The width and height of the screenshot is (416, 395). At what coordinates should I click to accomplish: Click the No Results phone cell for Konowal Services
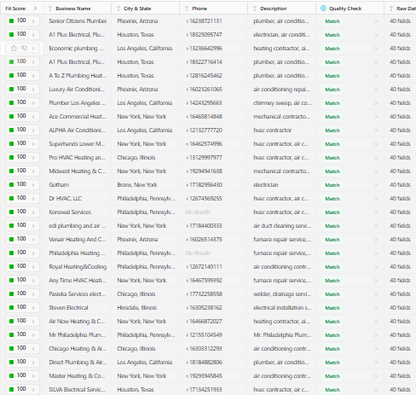point(198,212)
